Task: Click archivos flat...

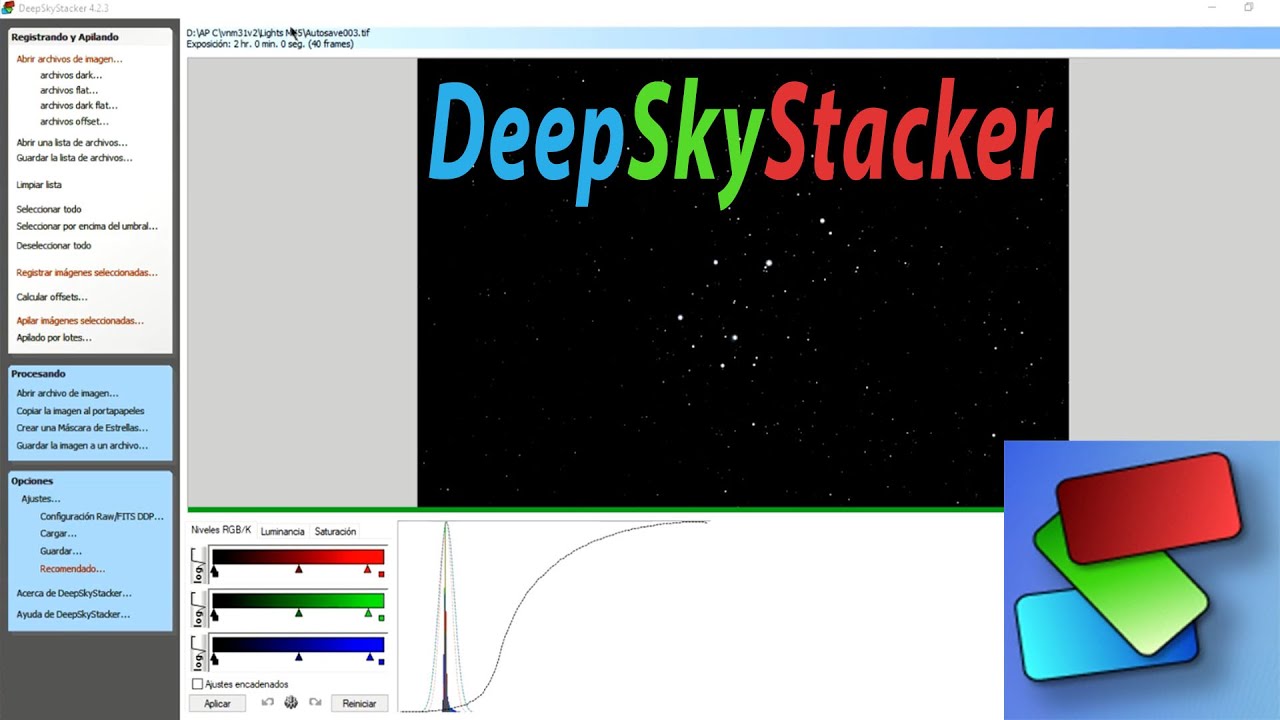Action: pyautogui.click(x=69, y=90)
